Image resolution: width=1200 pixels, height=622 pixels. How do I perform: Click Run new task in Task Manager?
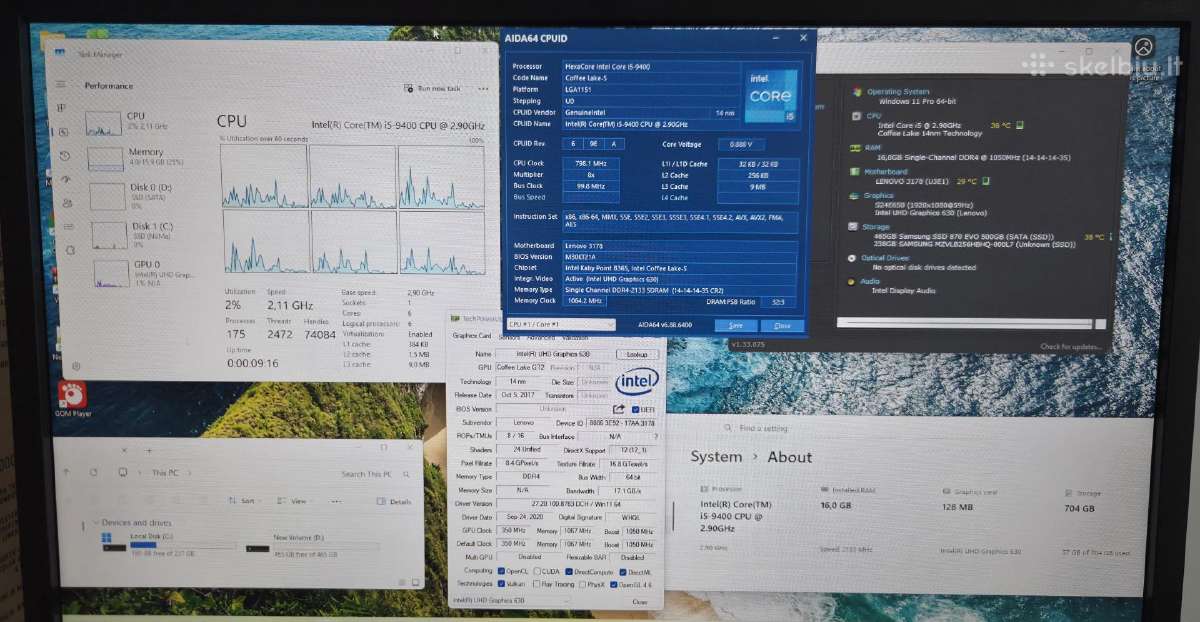pyautogui.click(x=433, y=88)
